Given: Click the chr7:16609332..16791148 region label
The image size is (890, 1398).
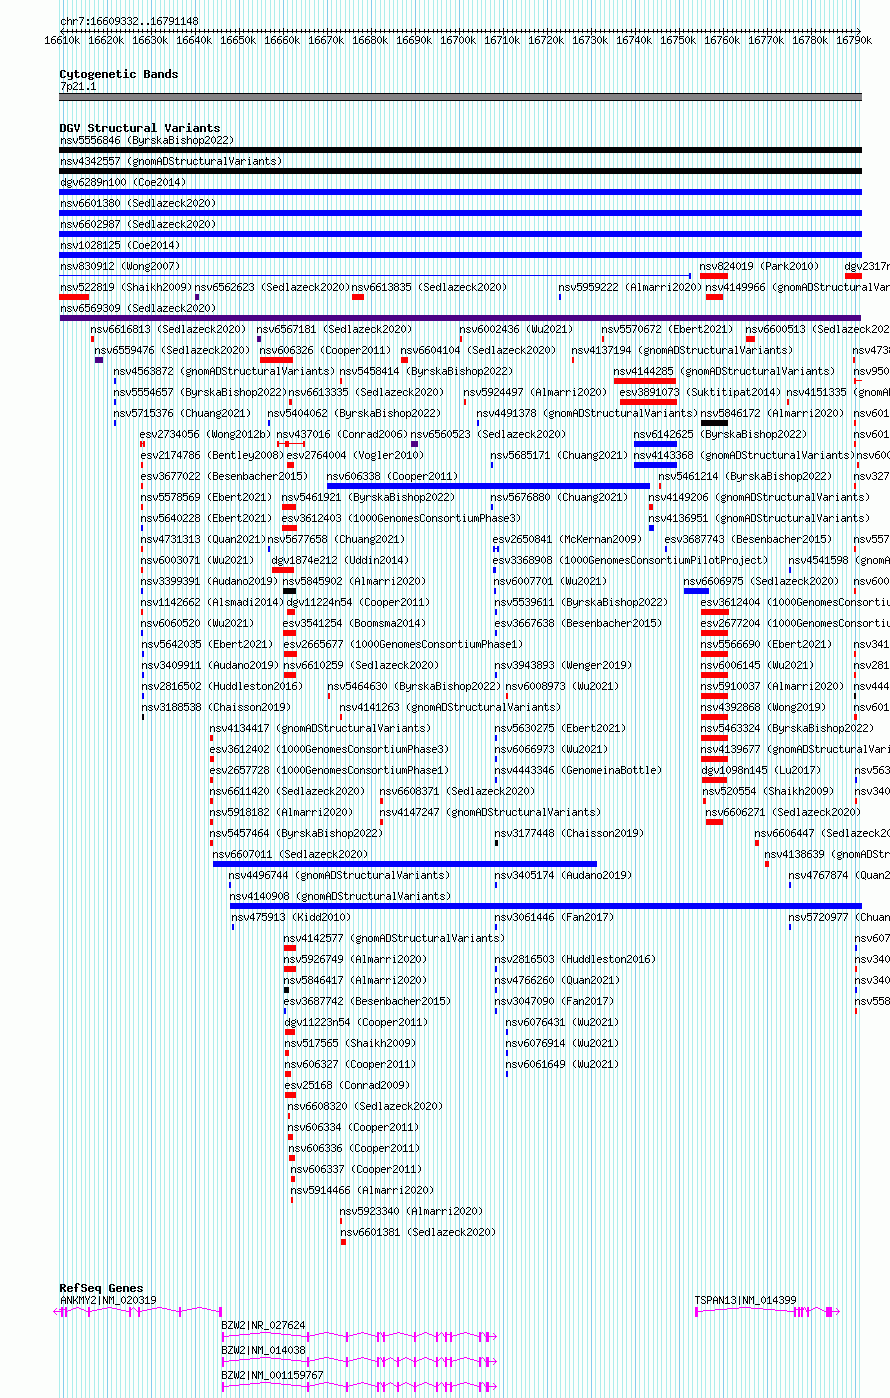Looking at the screenshot, I should pos(129,21).
